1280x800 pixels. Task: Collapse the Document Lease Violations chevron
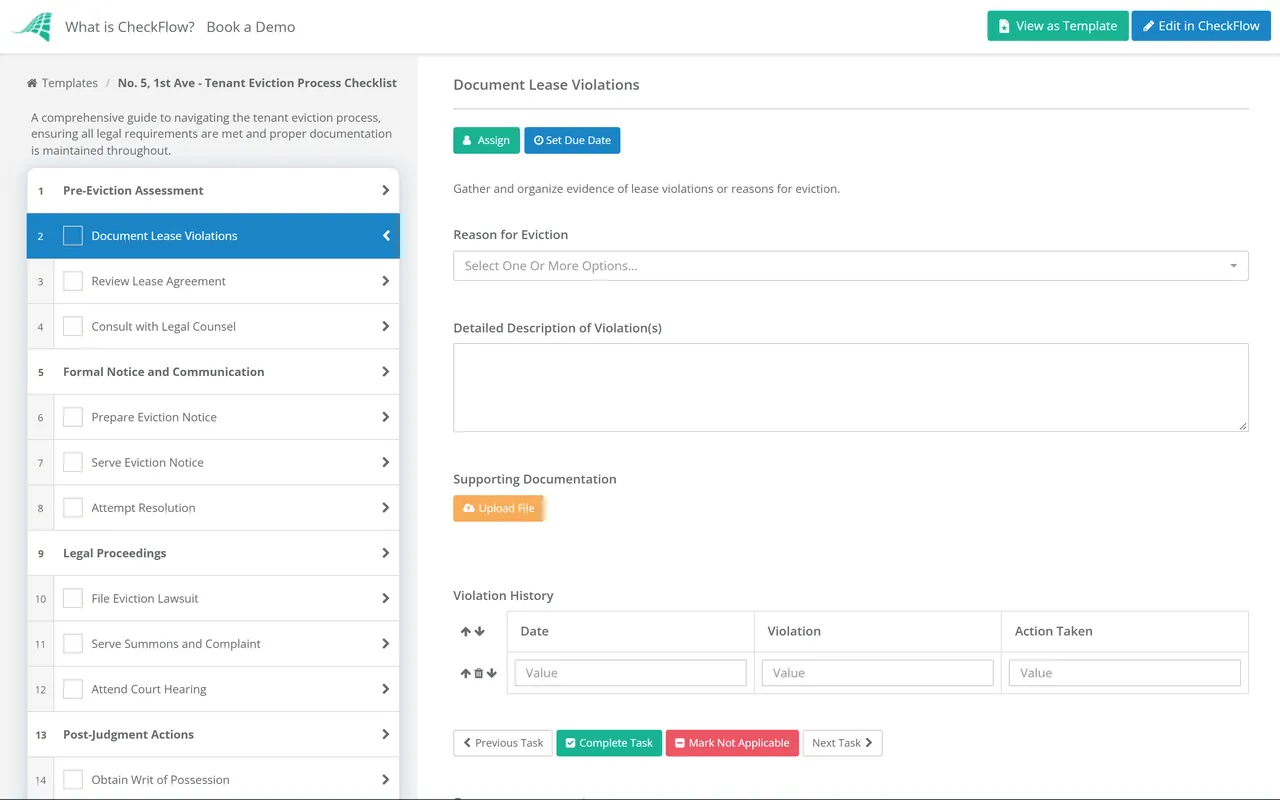386,236
